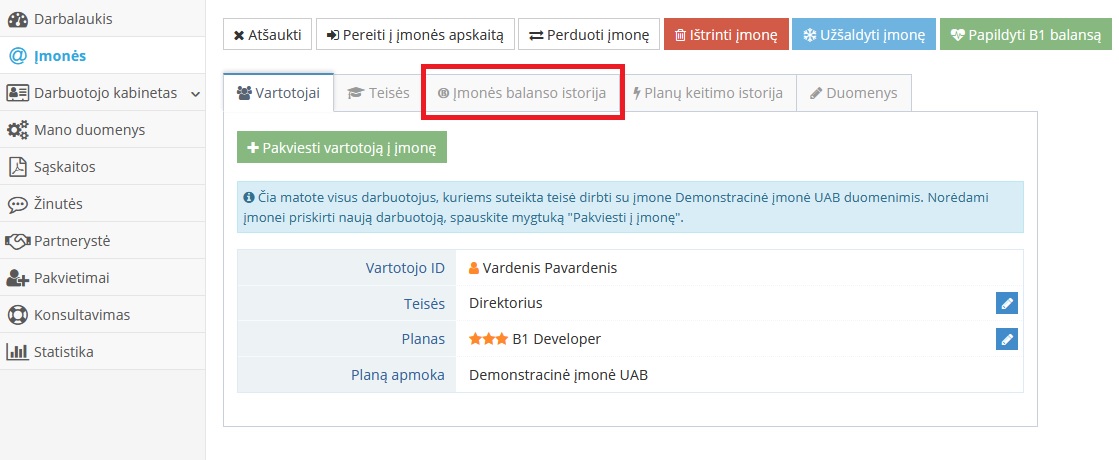
Task: Click the pencil edit icon for Planas
Action: coord(1006,339)
